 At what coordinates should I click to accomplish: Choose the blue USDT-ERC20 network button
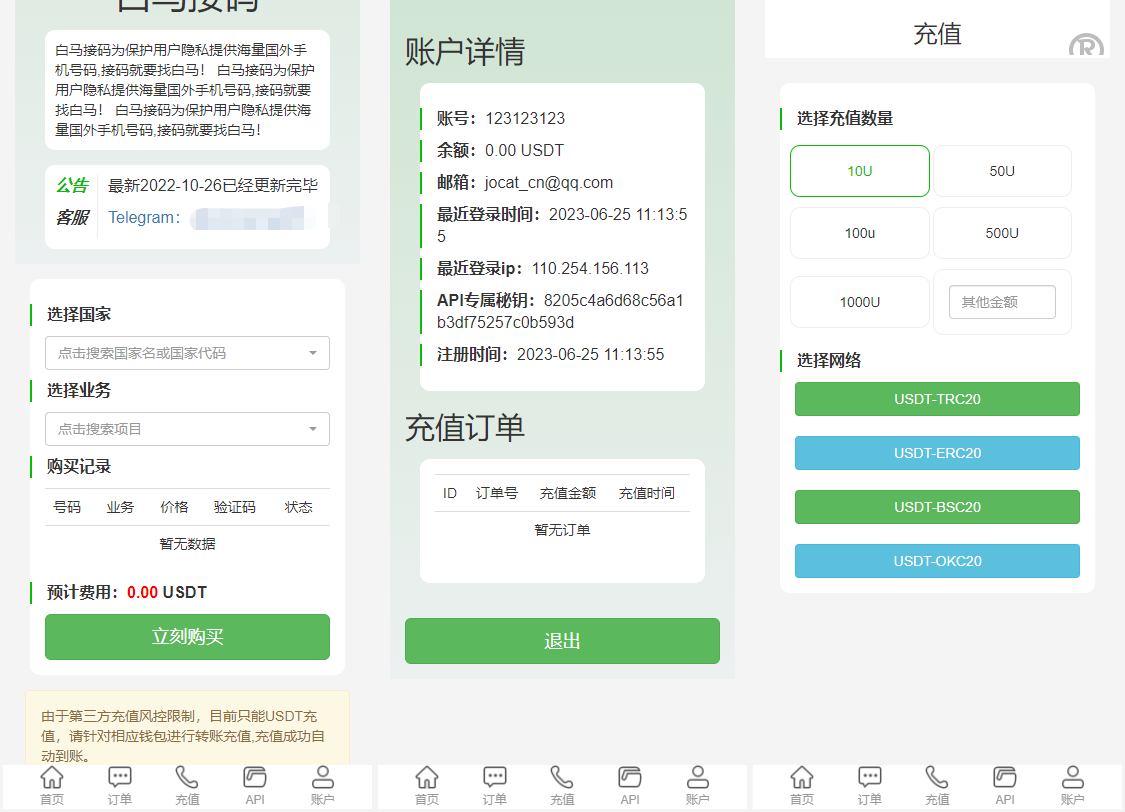click(x=937, y=453)
